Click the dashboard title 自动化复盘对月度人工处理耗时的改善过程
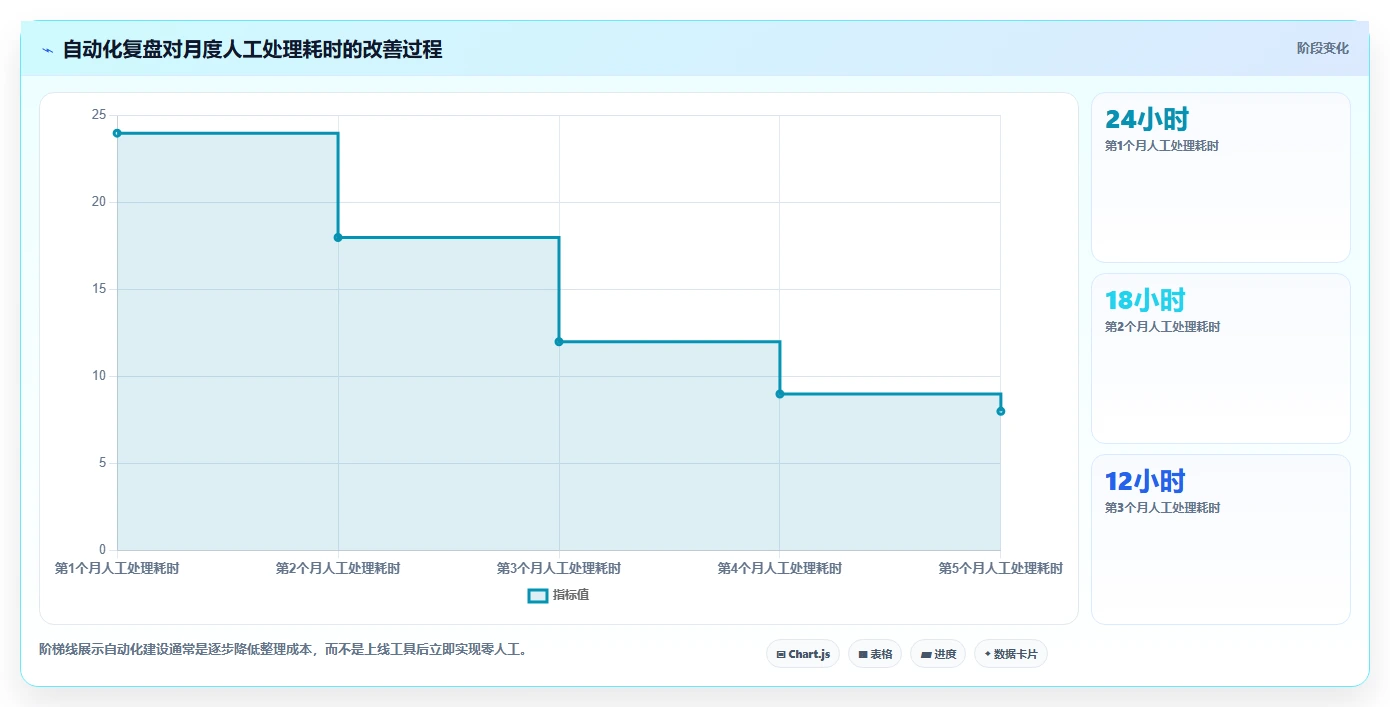Screen dimensions: 1390x707 tap(252, 49)
